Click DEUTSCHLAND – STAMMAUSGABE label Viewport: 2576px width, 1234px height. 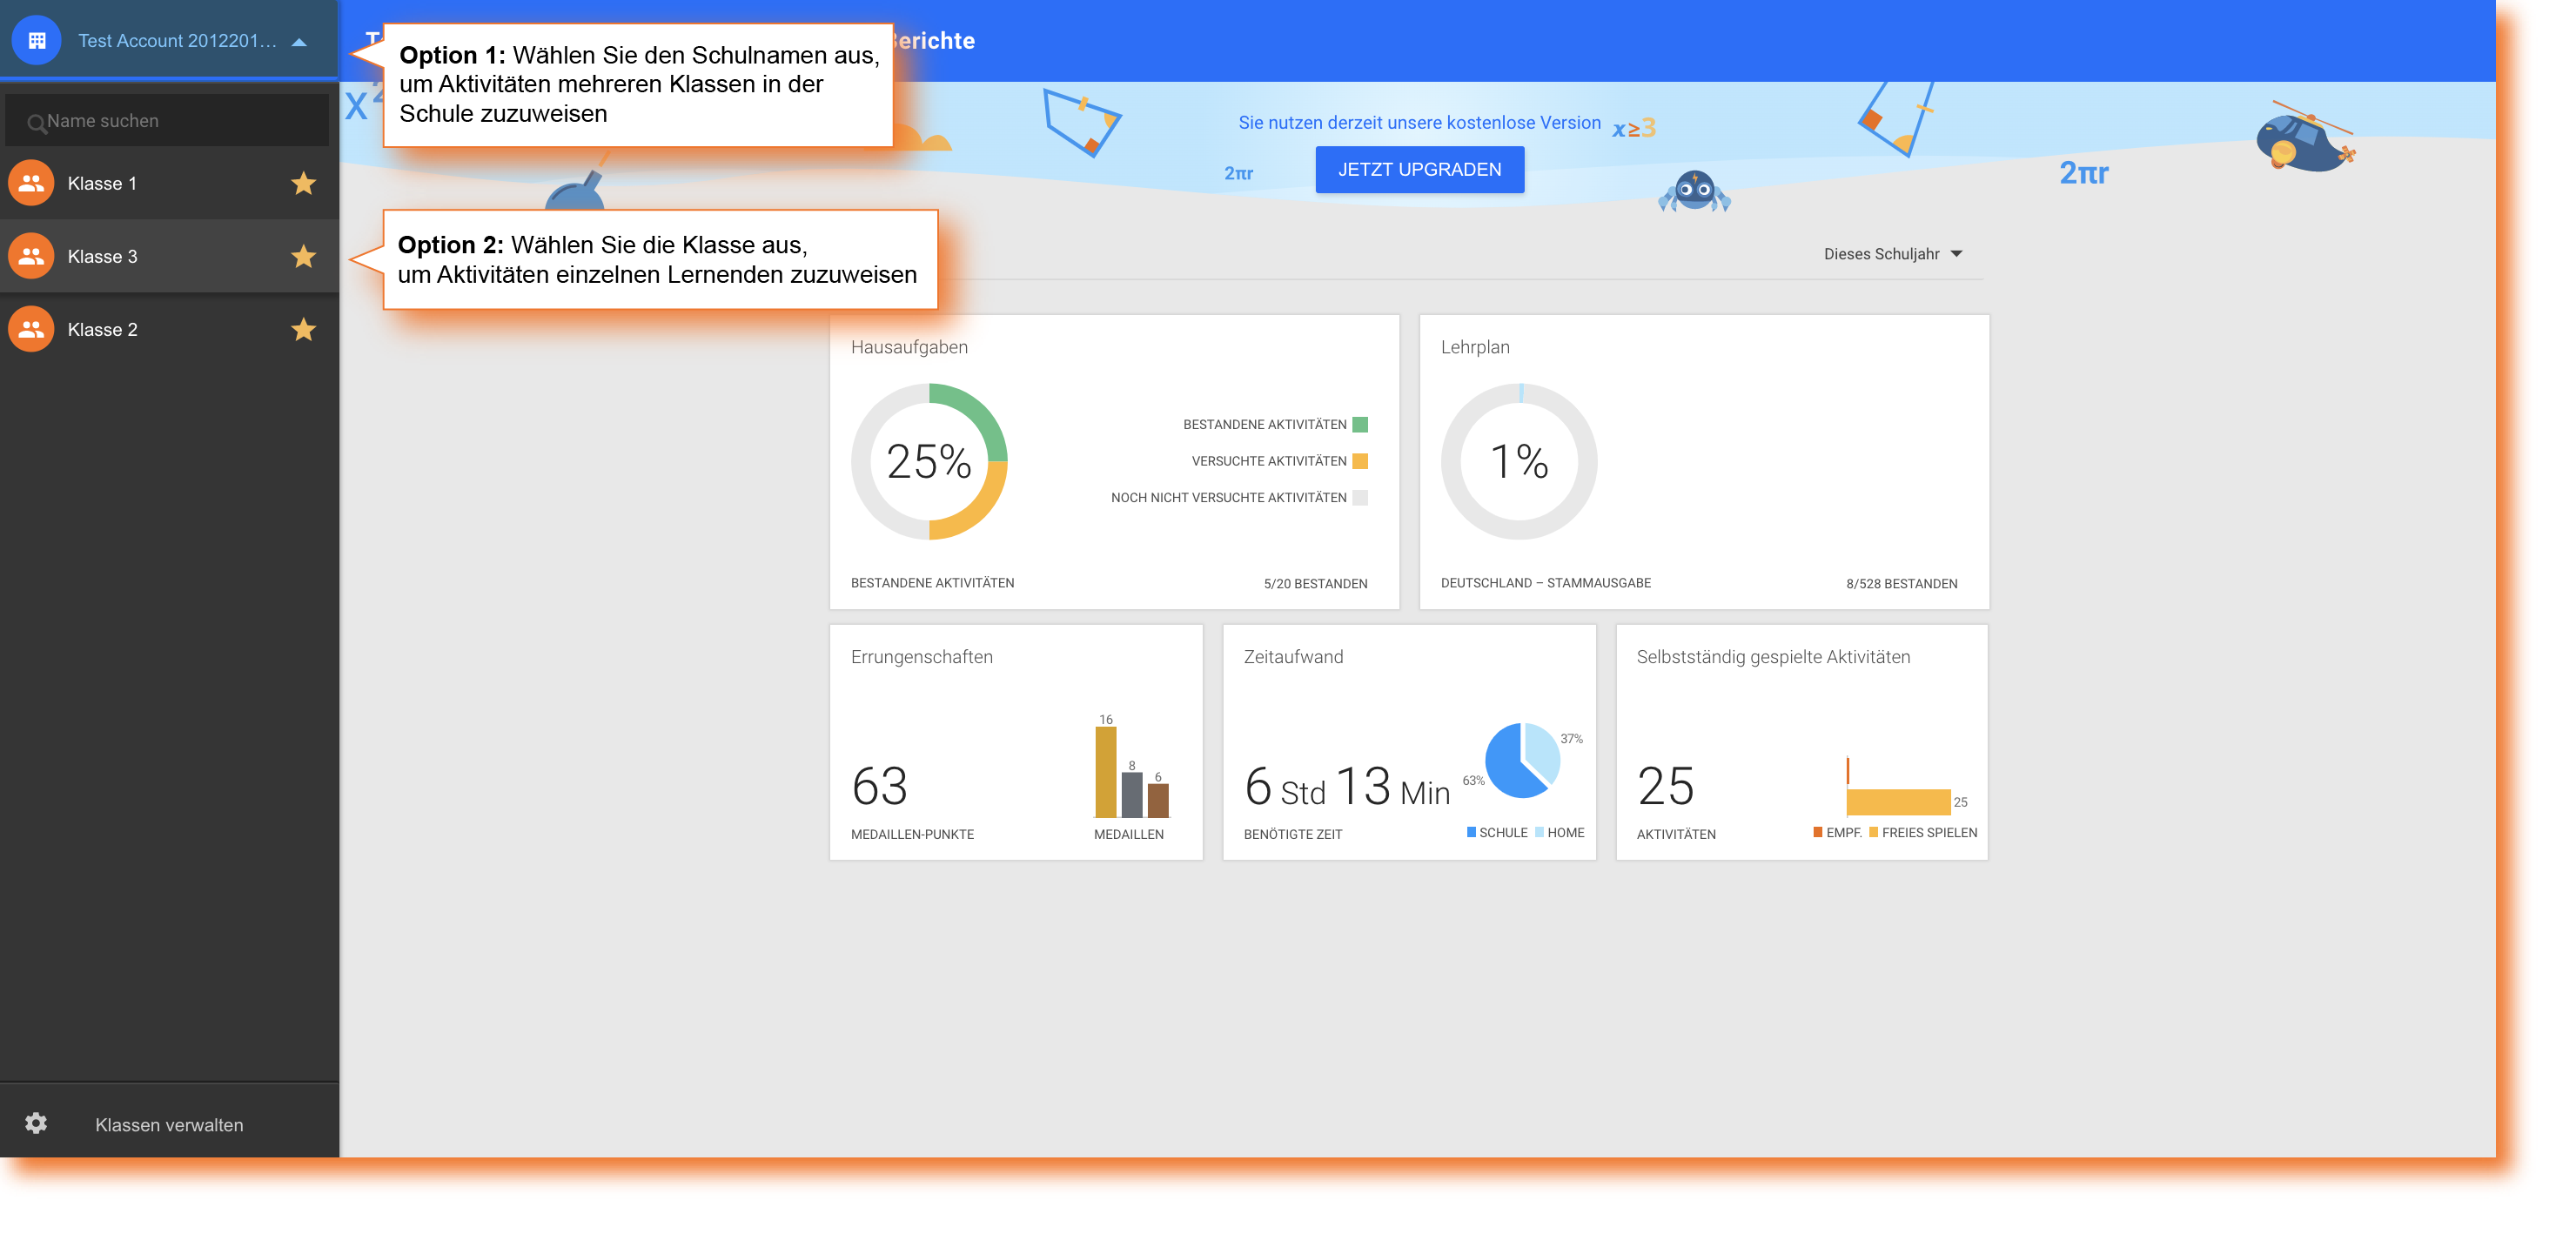(x=1545, y=582)
